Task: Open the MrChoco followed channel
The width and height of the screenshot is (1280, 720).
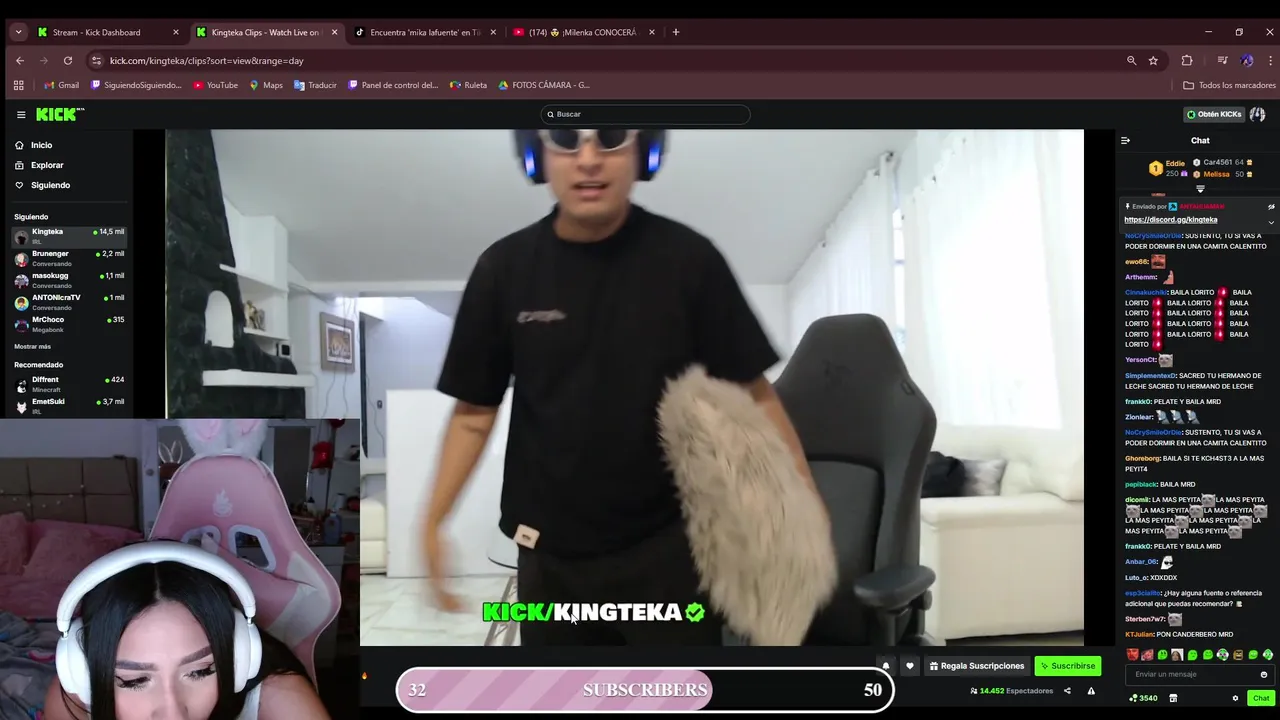Action: 69,324
